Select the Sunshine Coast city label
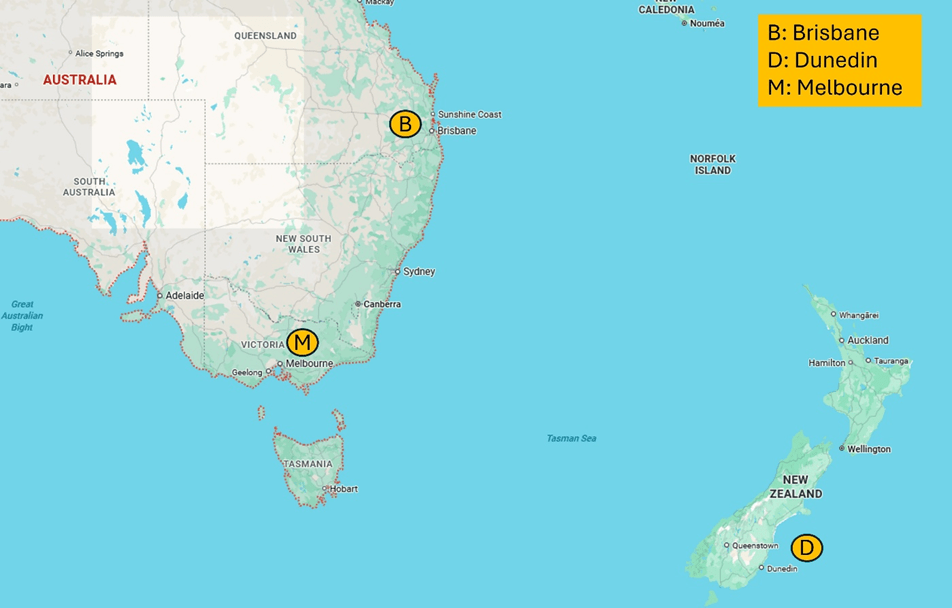 (469, 114)
